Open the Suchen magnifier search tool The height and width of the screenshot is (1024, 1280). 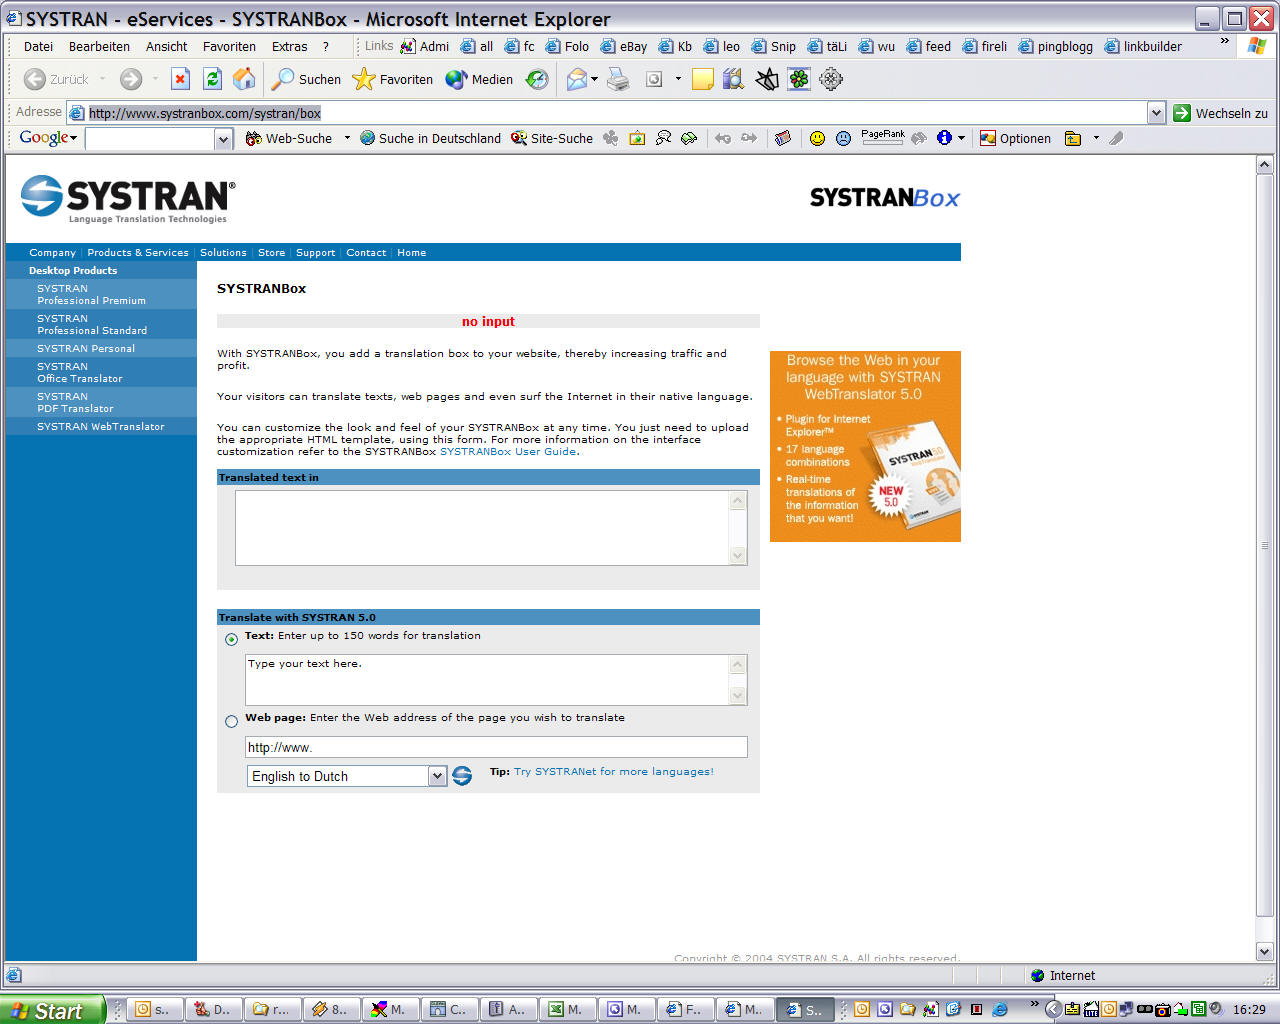(x=307, y=80)
